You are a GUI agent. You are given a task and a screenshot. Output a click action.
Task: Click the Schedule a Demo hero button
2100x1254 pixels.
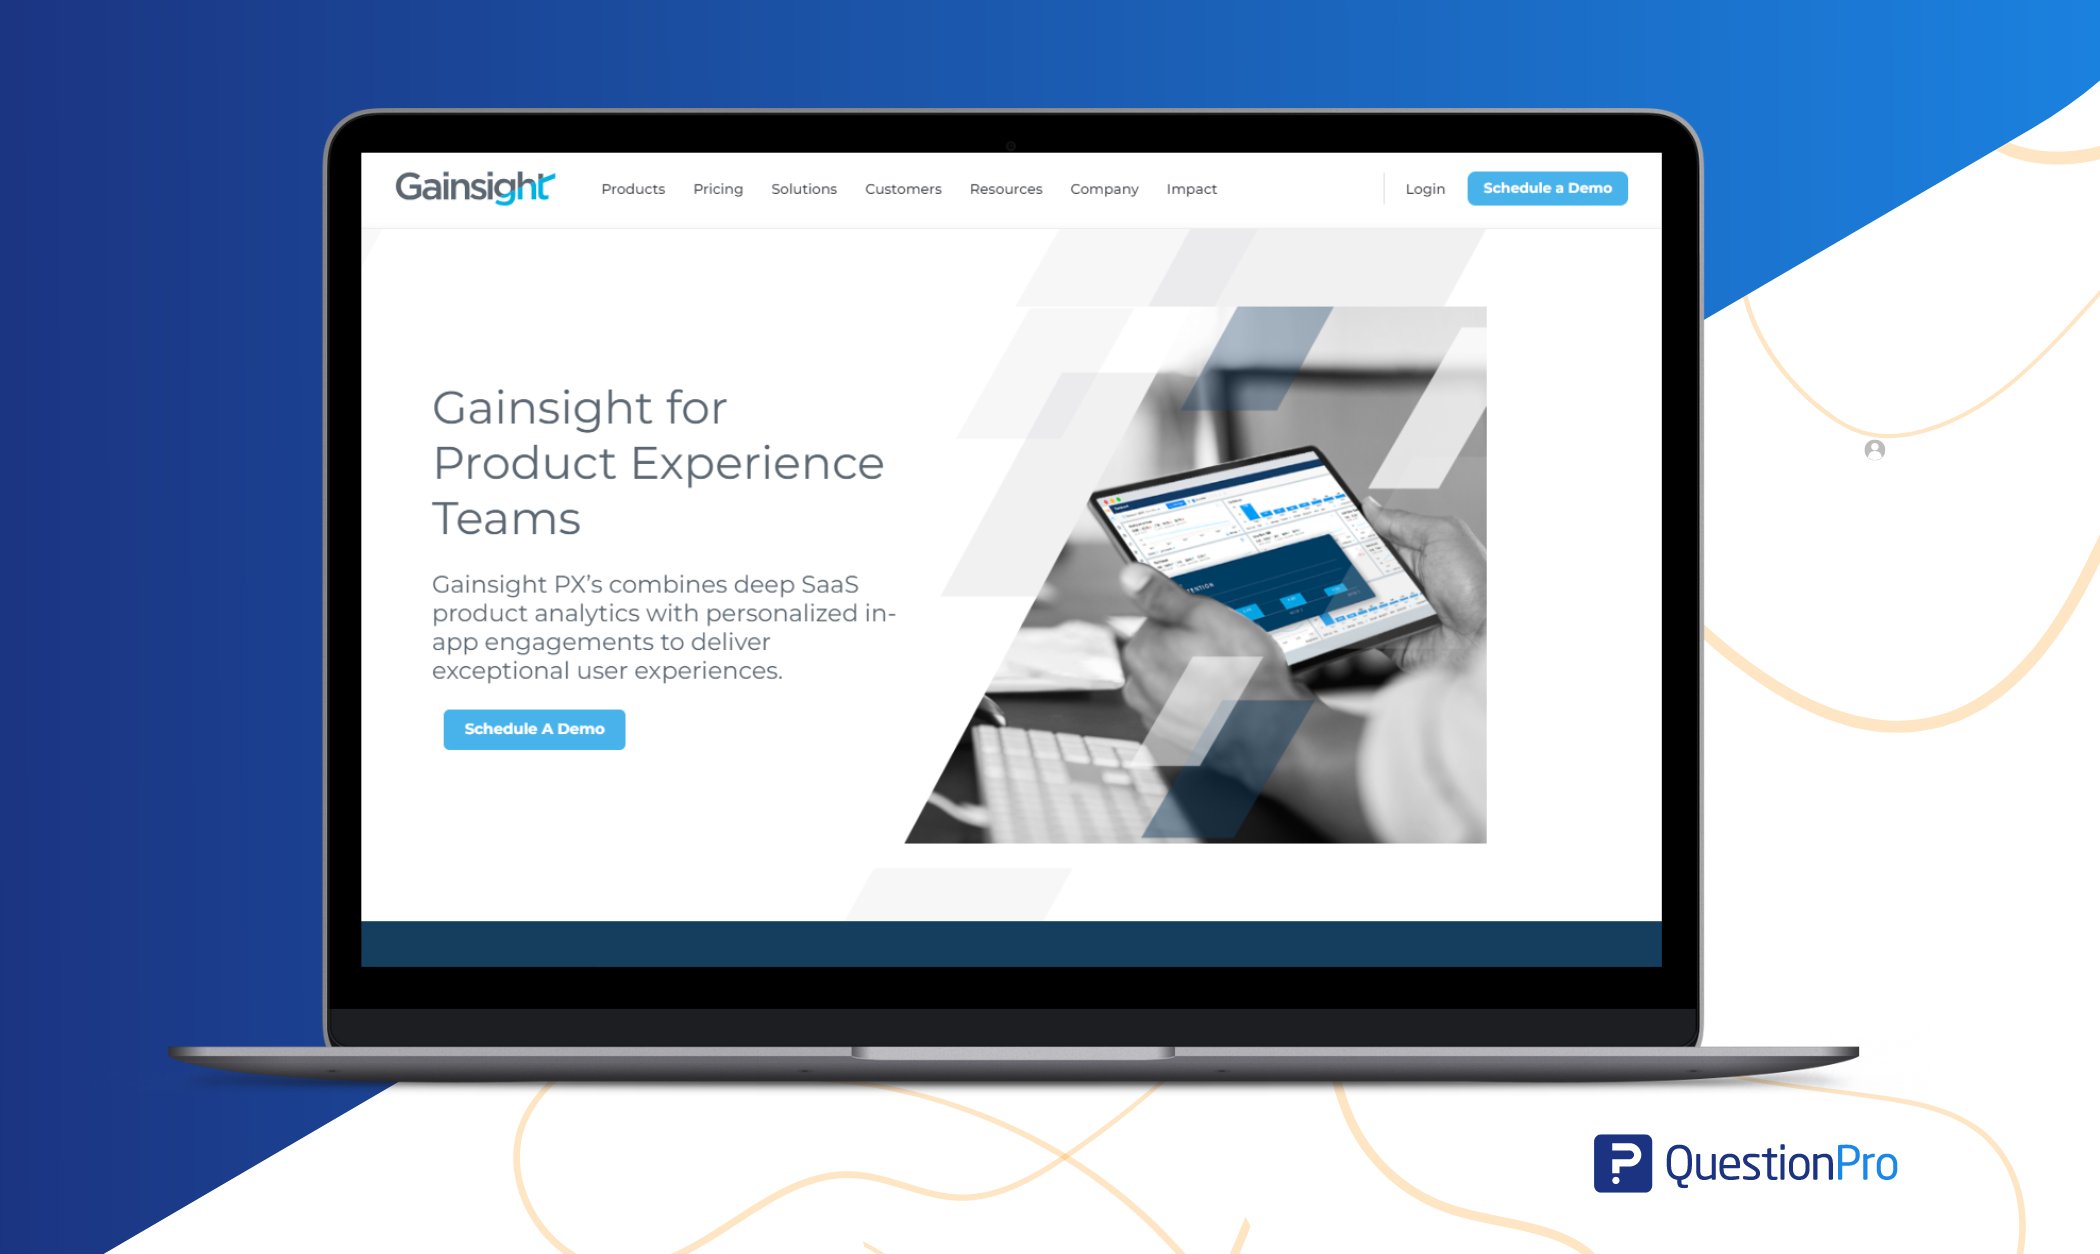[533, 727]
